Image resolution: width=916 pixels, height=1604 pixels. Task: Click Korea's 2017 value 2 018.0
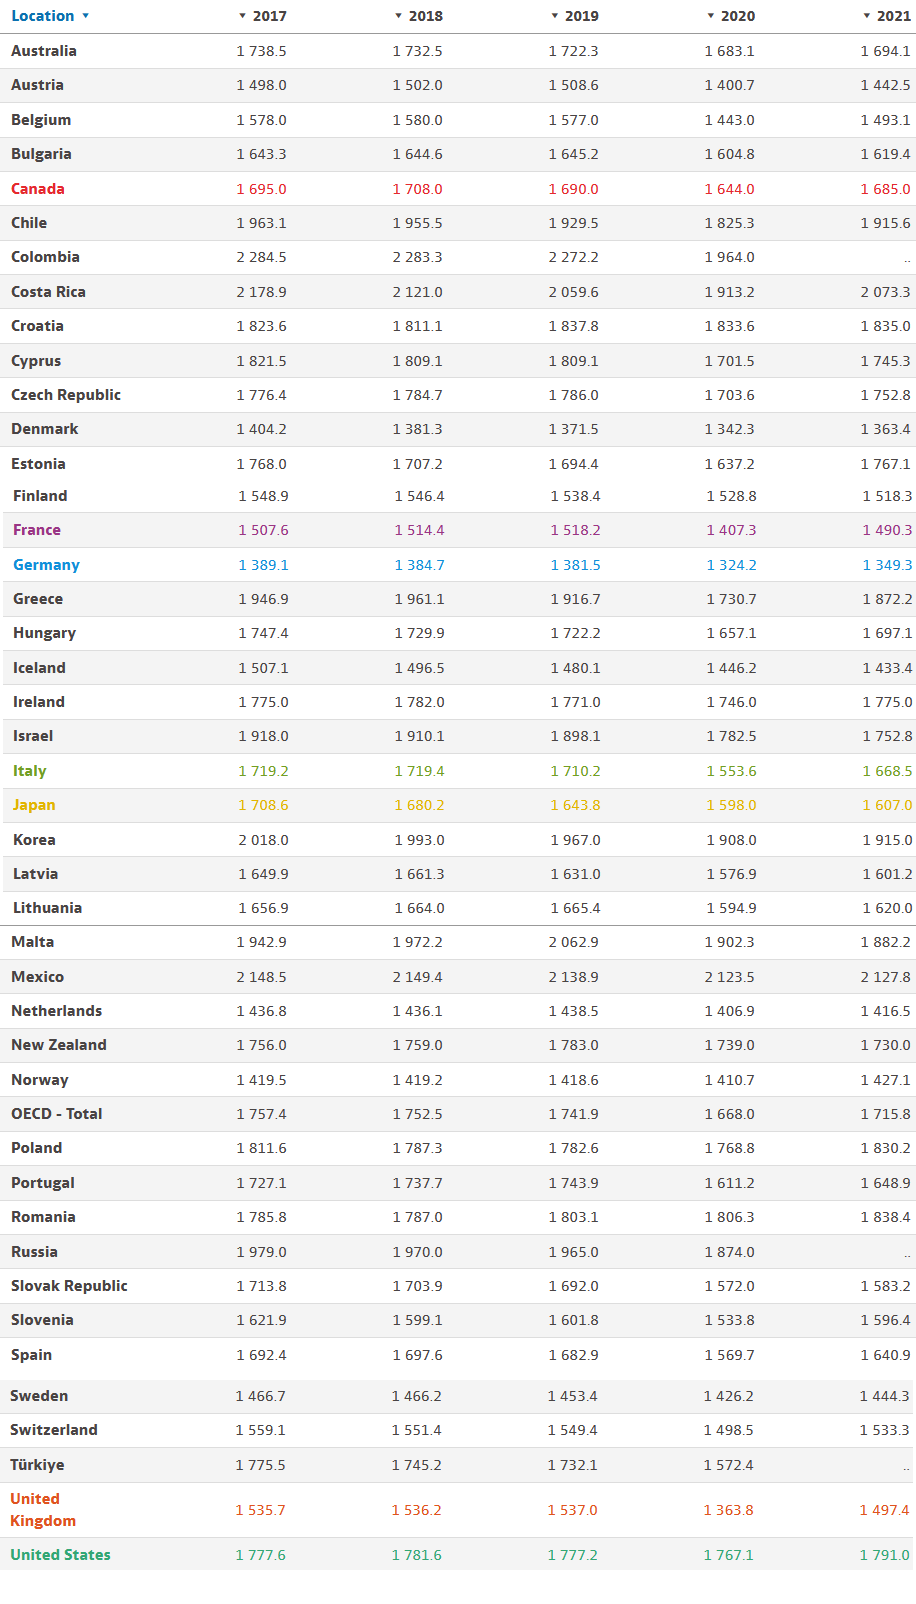coord(263,840)
